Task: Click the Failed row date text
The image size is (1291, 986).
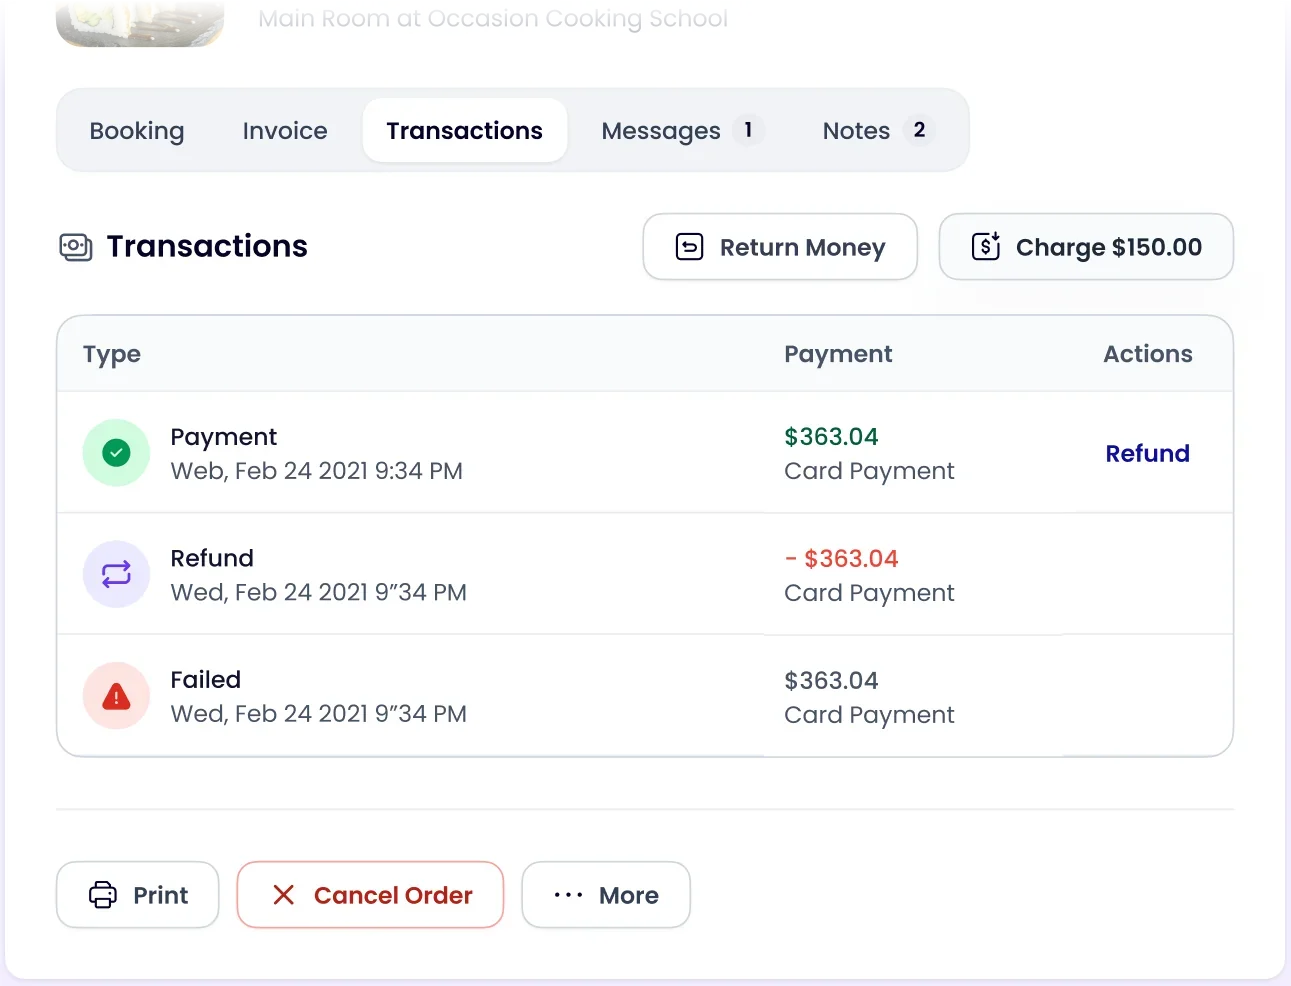Action: pyautogui.click(x=319, y=714)
